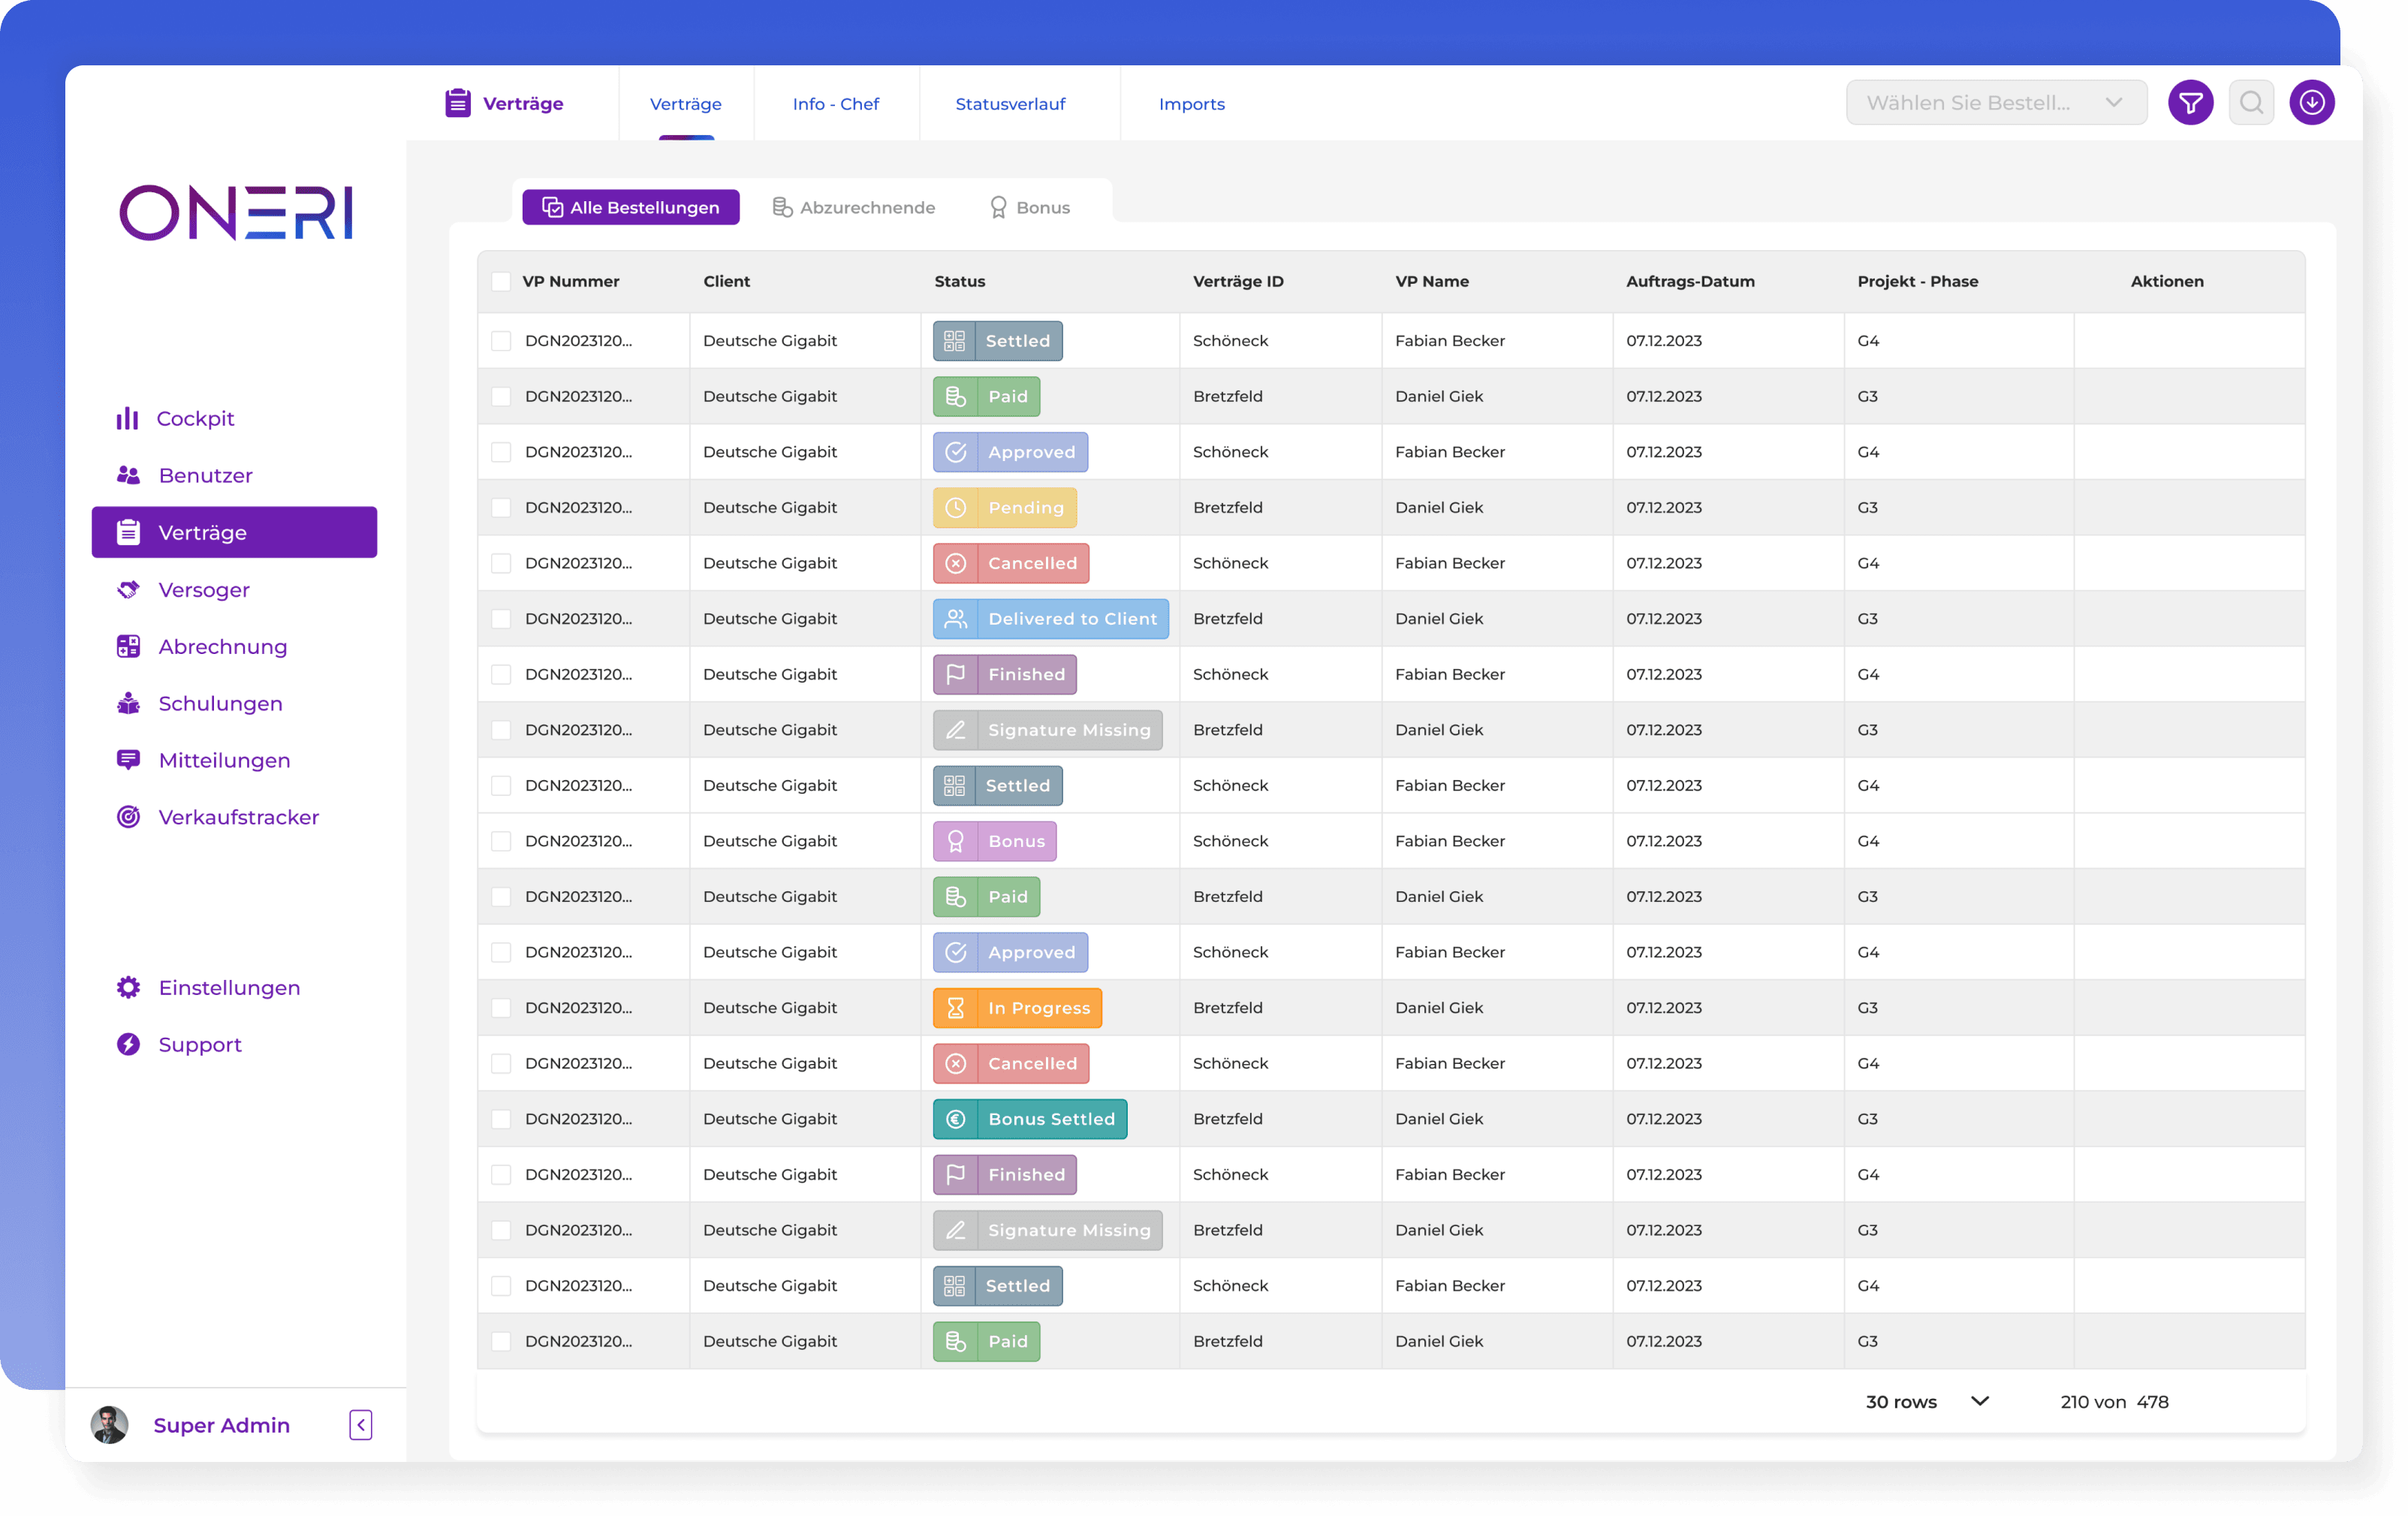
Task: Check the first row's checkbox with Settled status
Action: (x=501, y=341)
